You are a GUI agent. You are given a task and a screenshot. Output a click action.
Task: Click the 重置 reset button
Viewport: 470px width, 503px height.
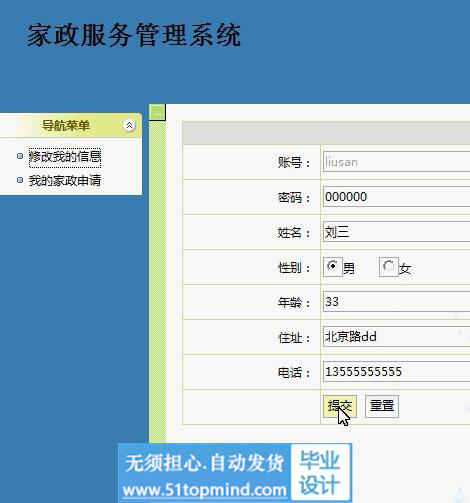coord(382,406)
